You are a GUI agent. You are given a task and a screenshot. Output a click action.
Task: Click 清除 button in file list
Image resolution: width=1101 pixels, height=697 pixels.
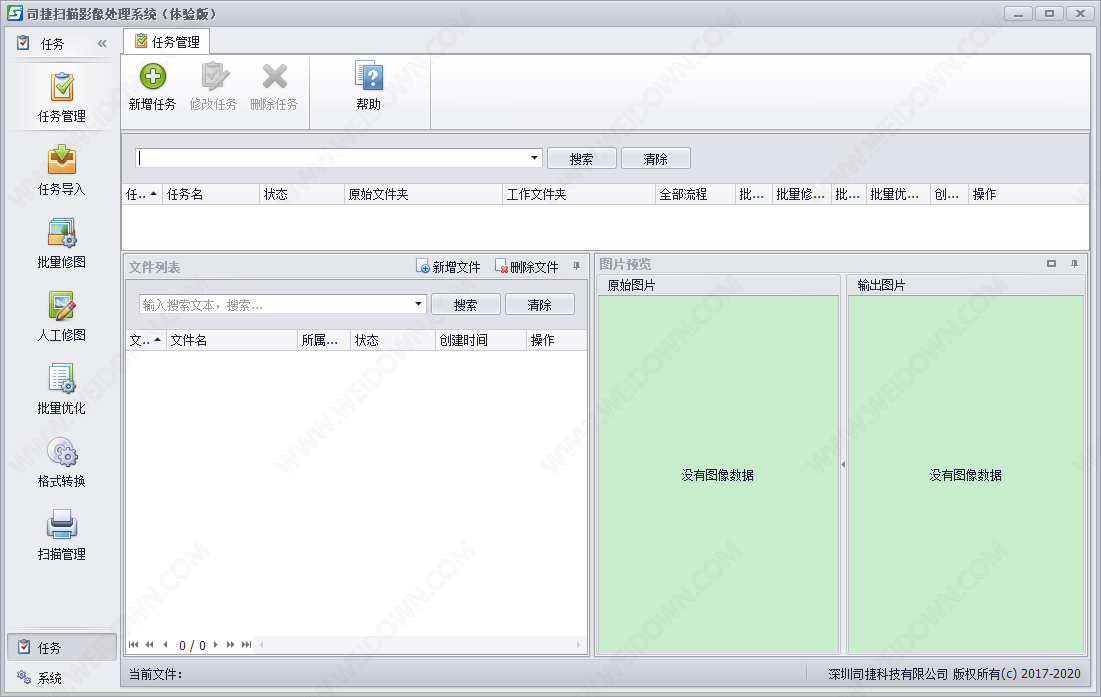pyautogui.click(x=539, y=305)
